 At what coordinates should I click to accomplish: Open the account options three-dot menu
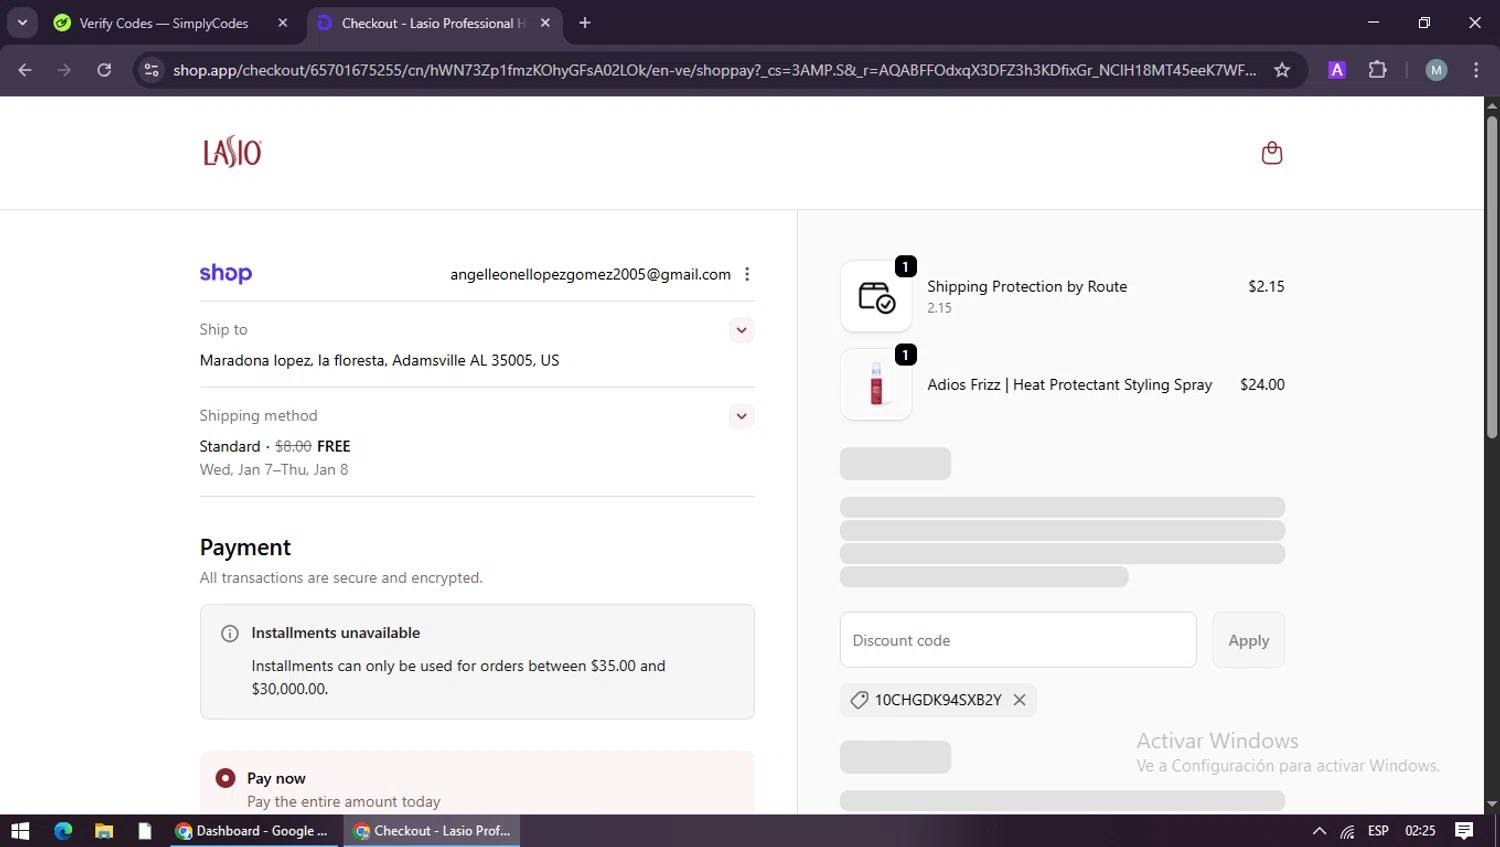tap(747, 274)
